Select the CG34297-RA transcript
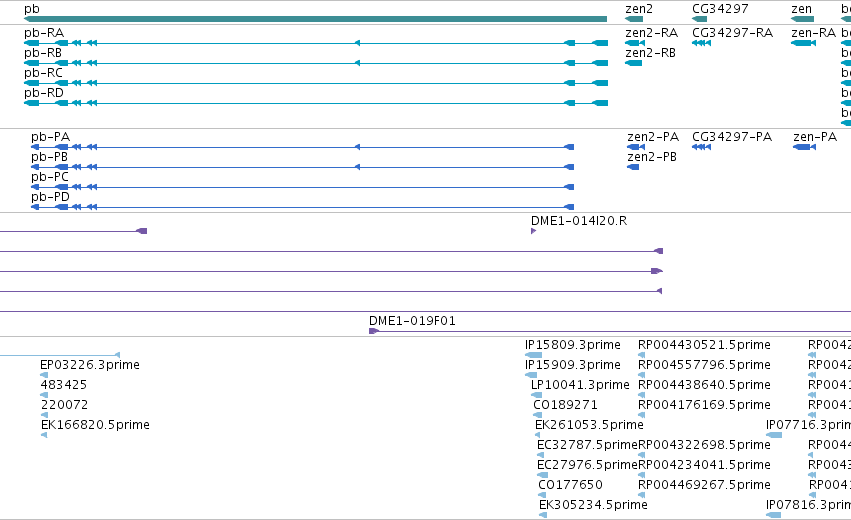This screenshot has height=520, width=851. coord(702,43)
